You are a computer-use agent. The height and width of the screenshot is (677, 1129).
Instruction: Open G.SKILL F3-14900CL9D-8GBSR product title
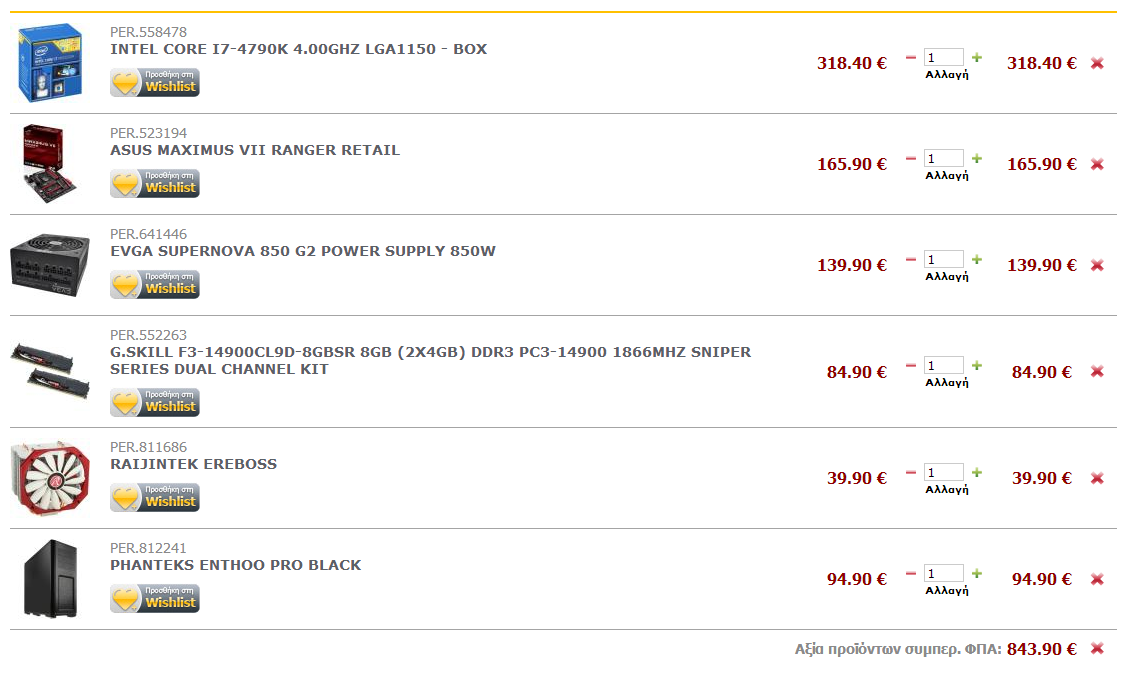click(430, 360)
